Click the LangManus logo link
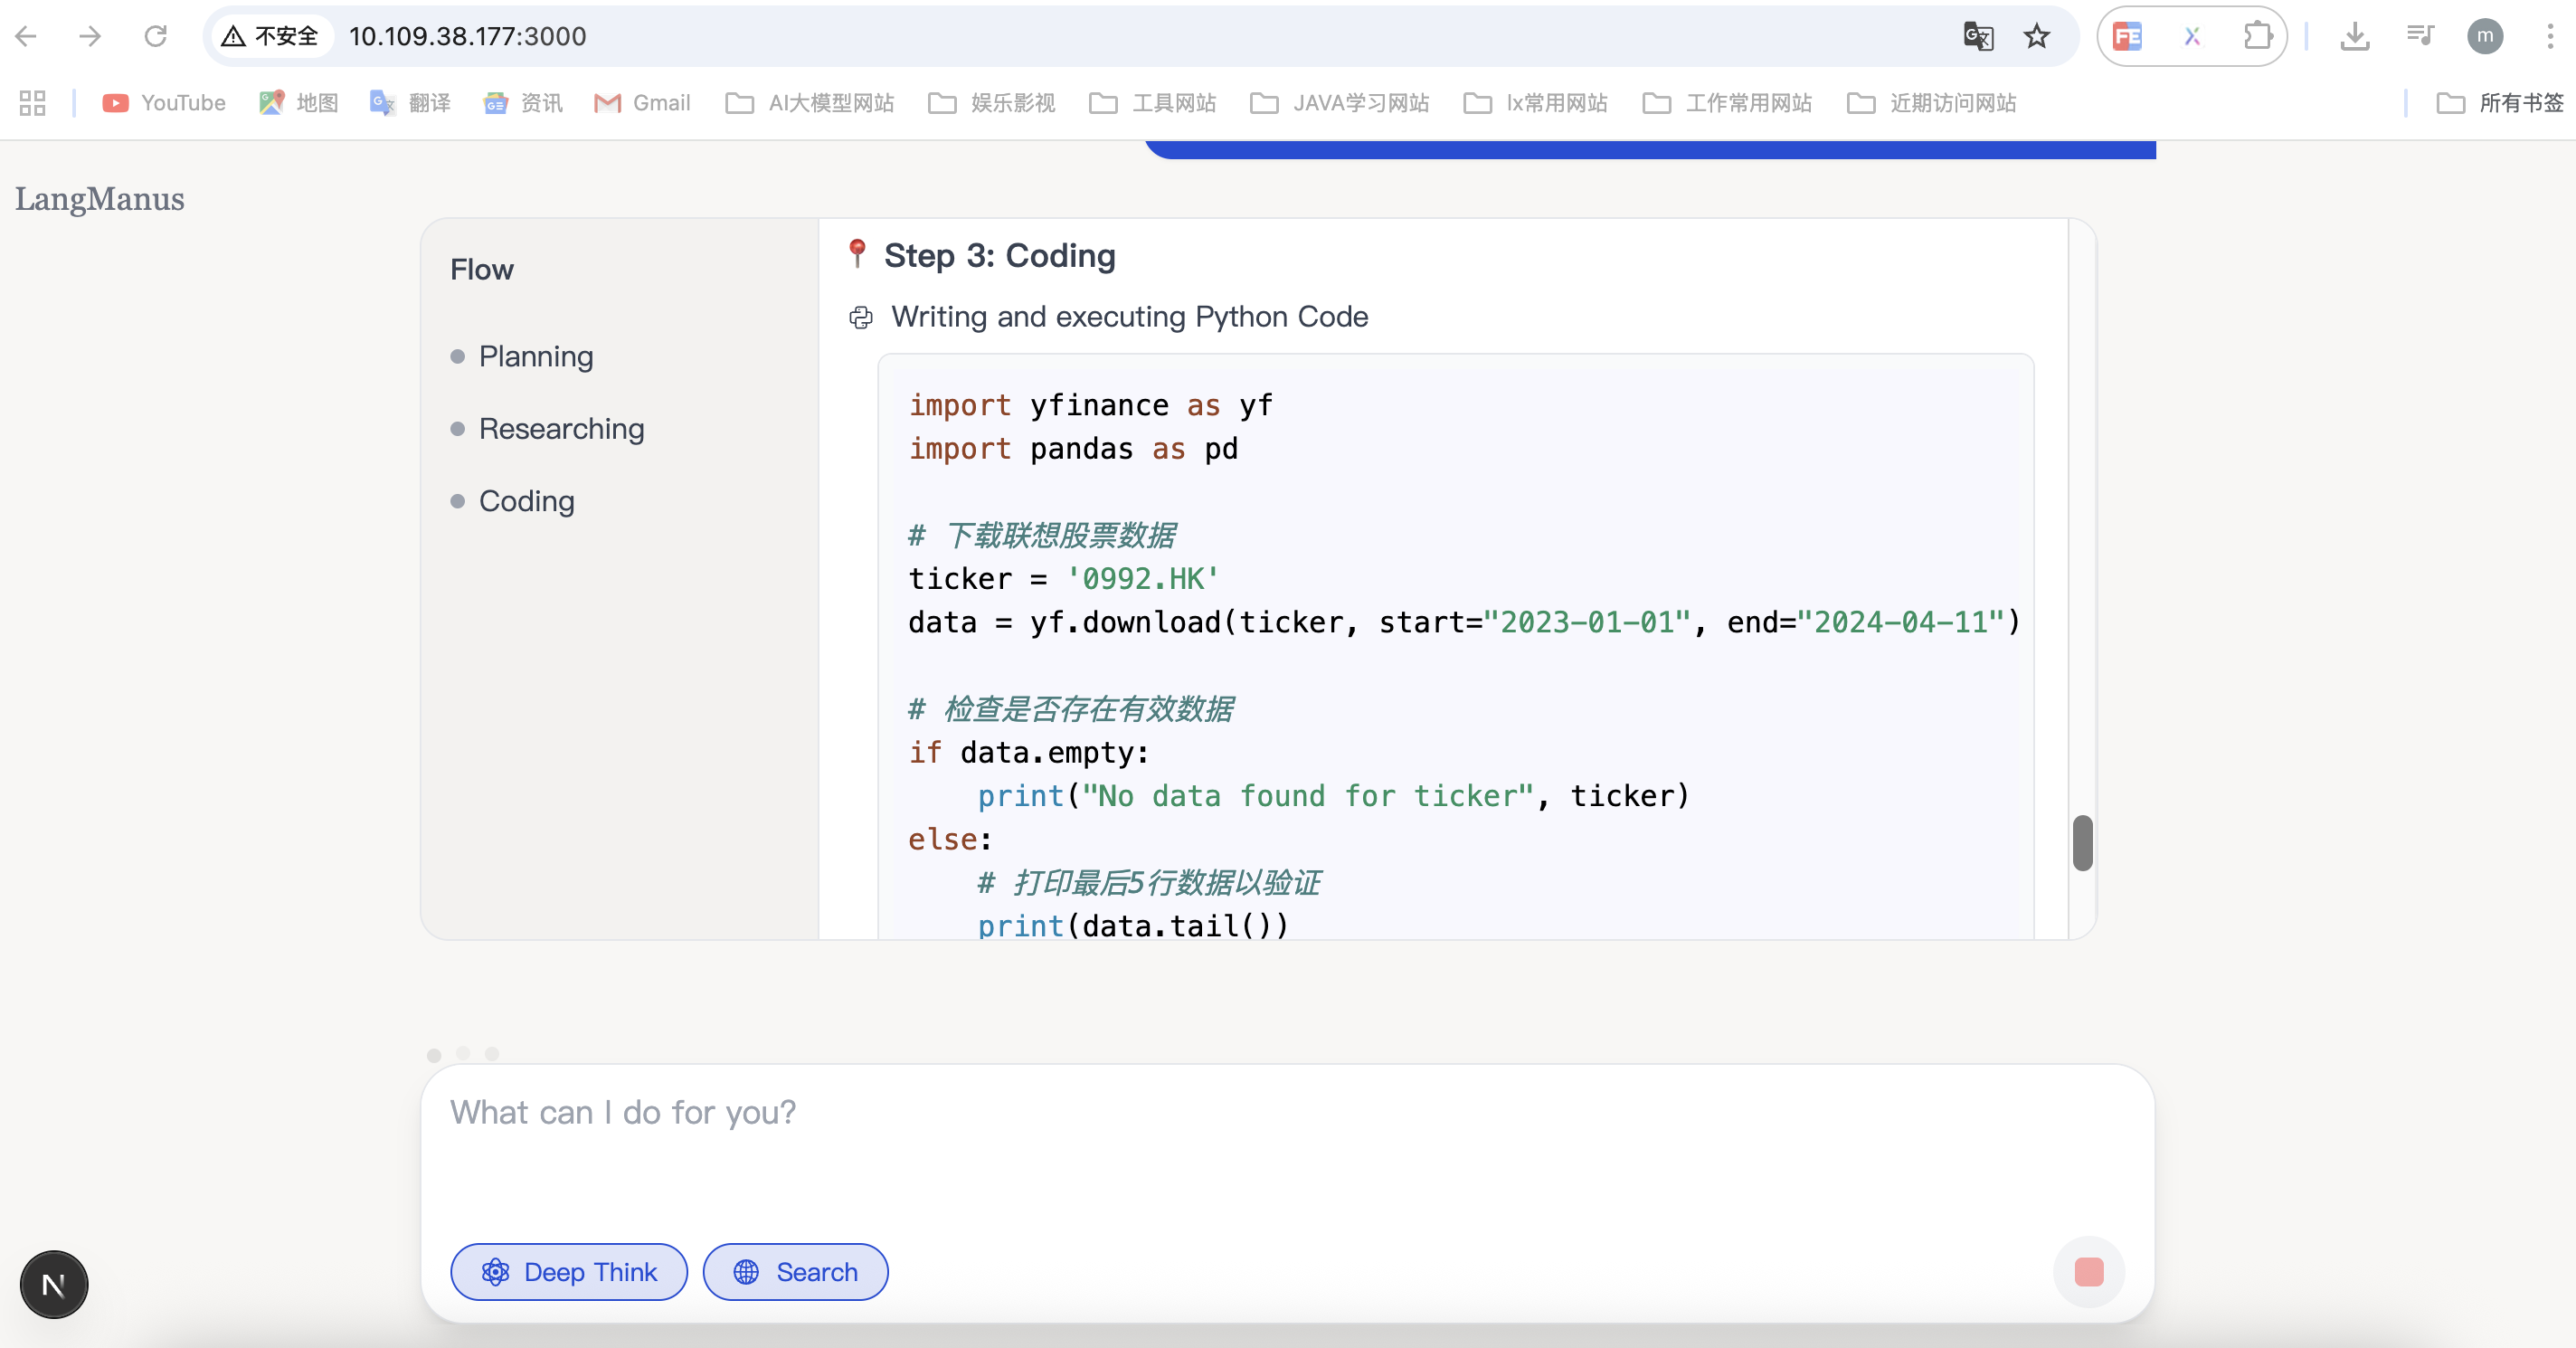This screenshot has height=1348, width=2576. click(99, 199)
